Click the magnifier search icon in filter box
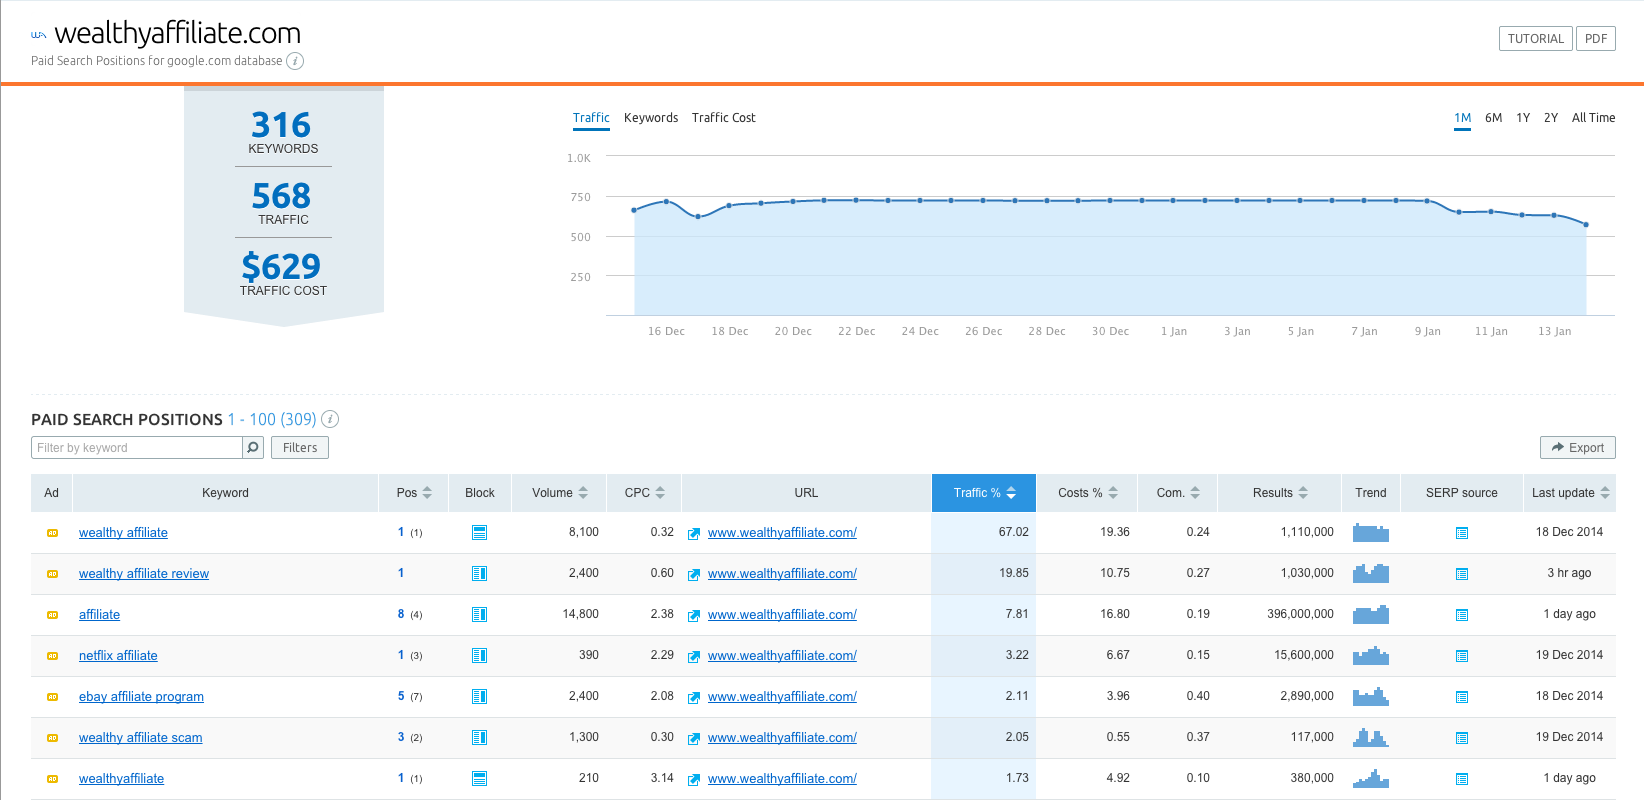1644x800 pixels. 253,448
